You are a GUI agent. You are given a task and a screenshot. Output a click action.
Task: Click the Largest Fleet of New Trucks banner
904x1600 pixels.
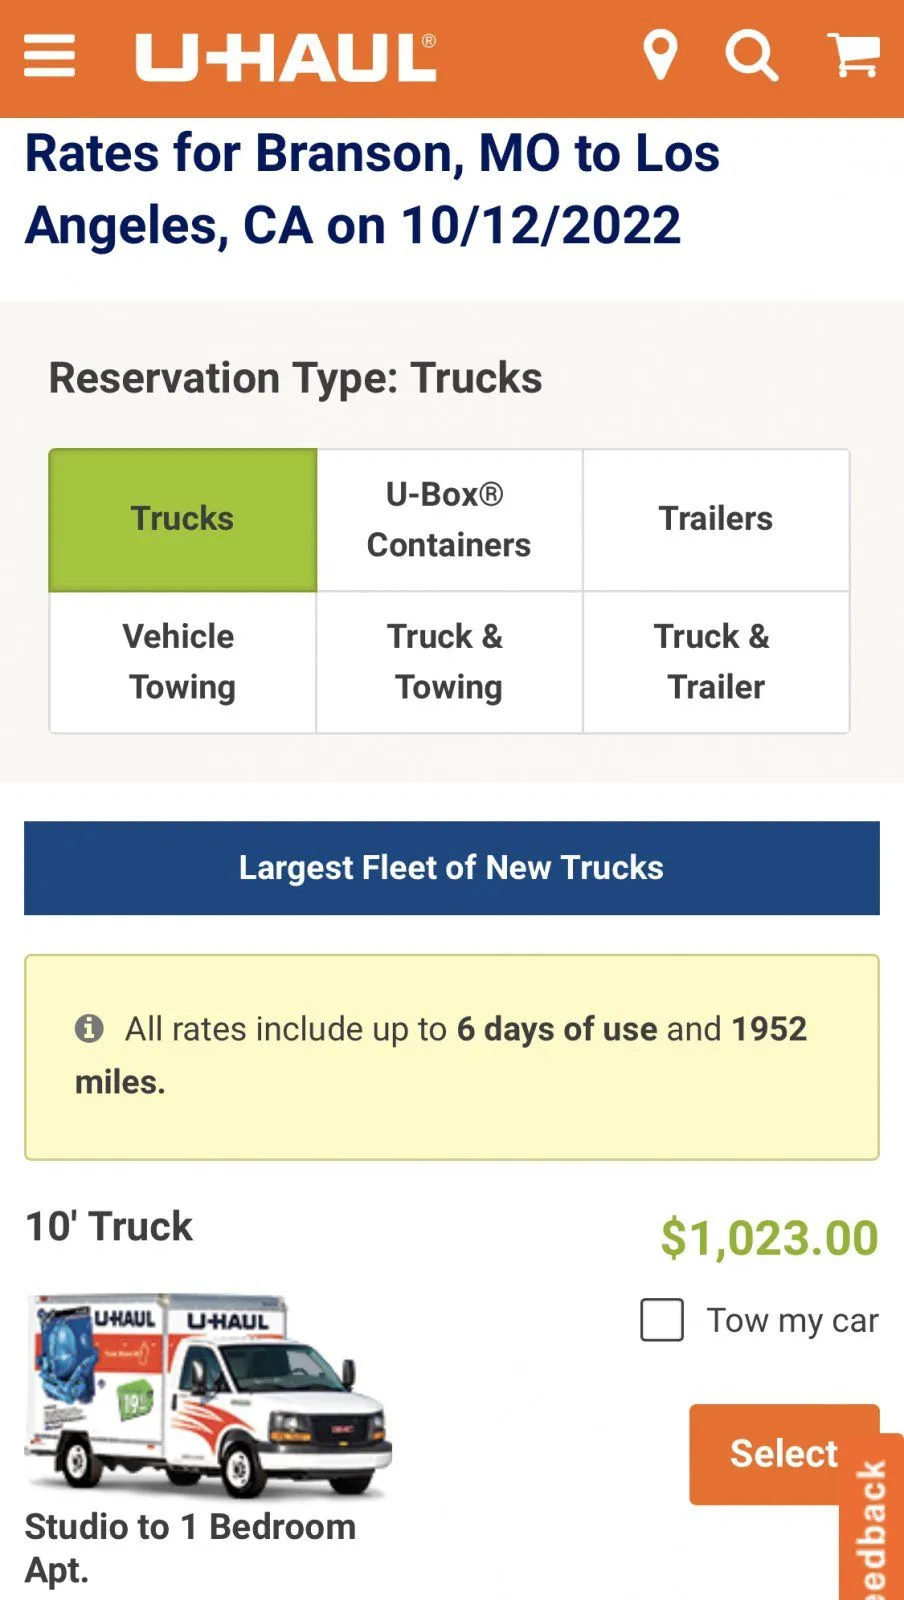click(x=451, y=868)
